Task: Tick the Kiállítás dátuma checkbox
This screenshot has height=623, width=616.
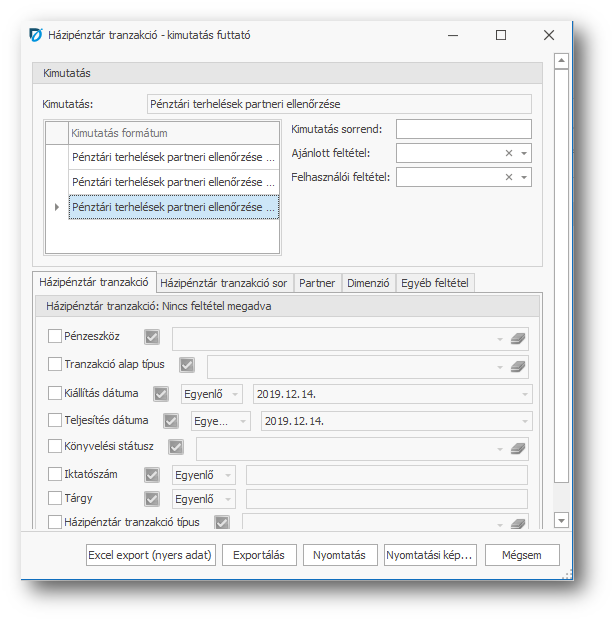Action: tap(55, 393)
